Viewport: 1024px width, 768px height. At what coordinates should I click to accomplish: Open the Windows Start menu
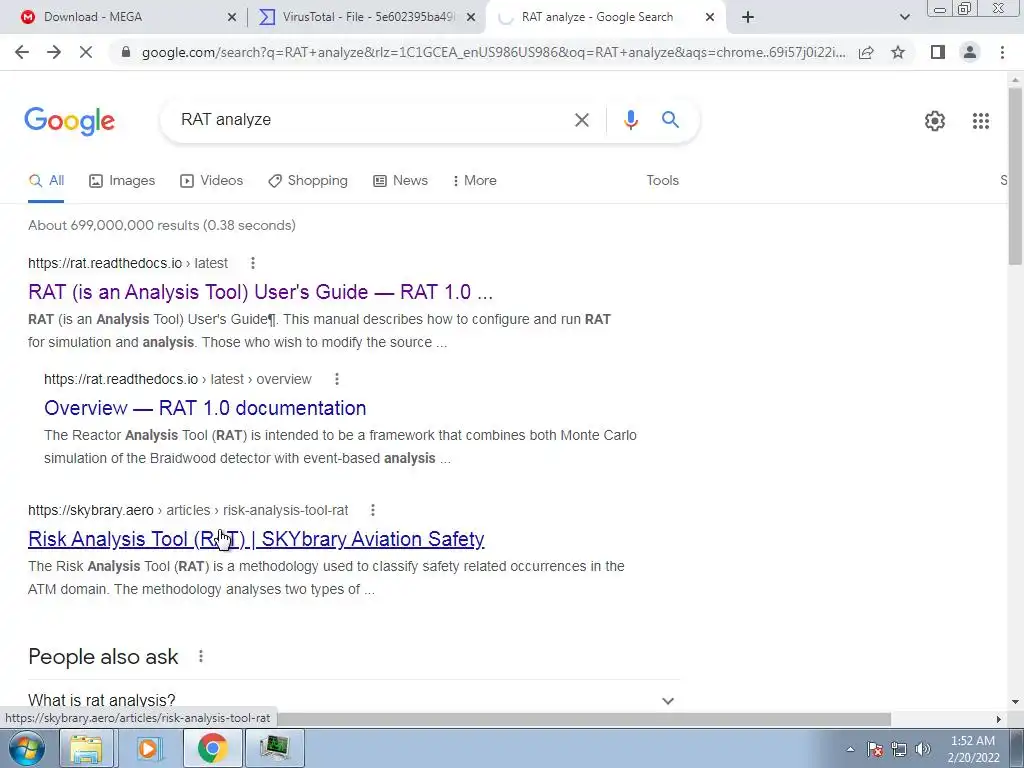pyautogui.click(x=26, y=748)
